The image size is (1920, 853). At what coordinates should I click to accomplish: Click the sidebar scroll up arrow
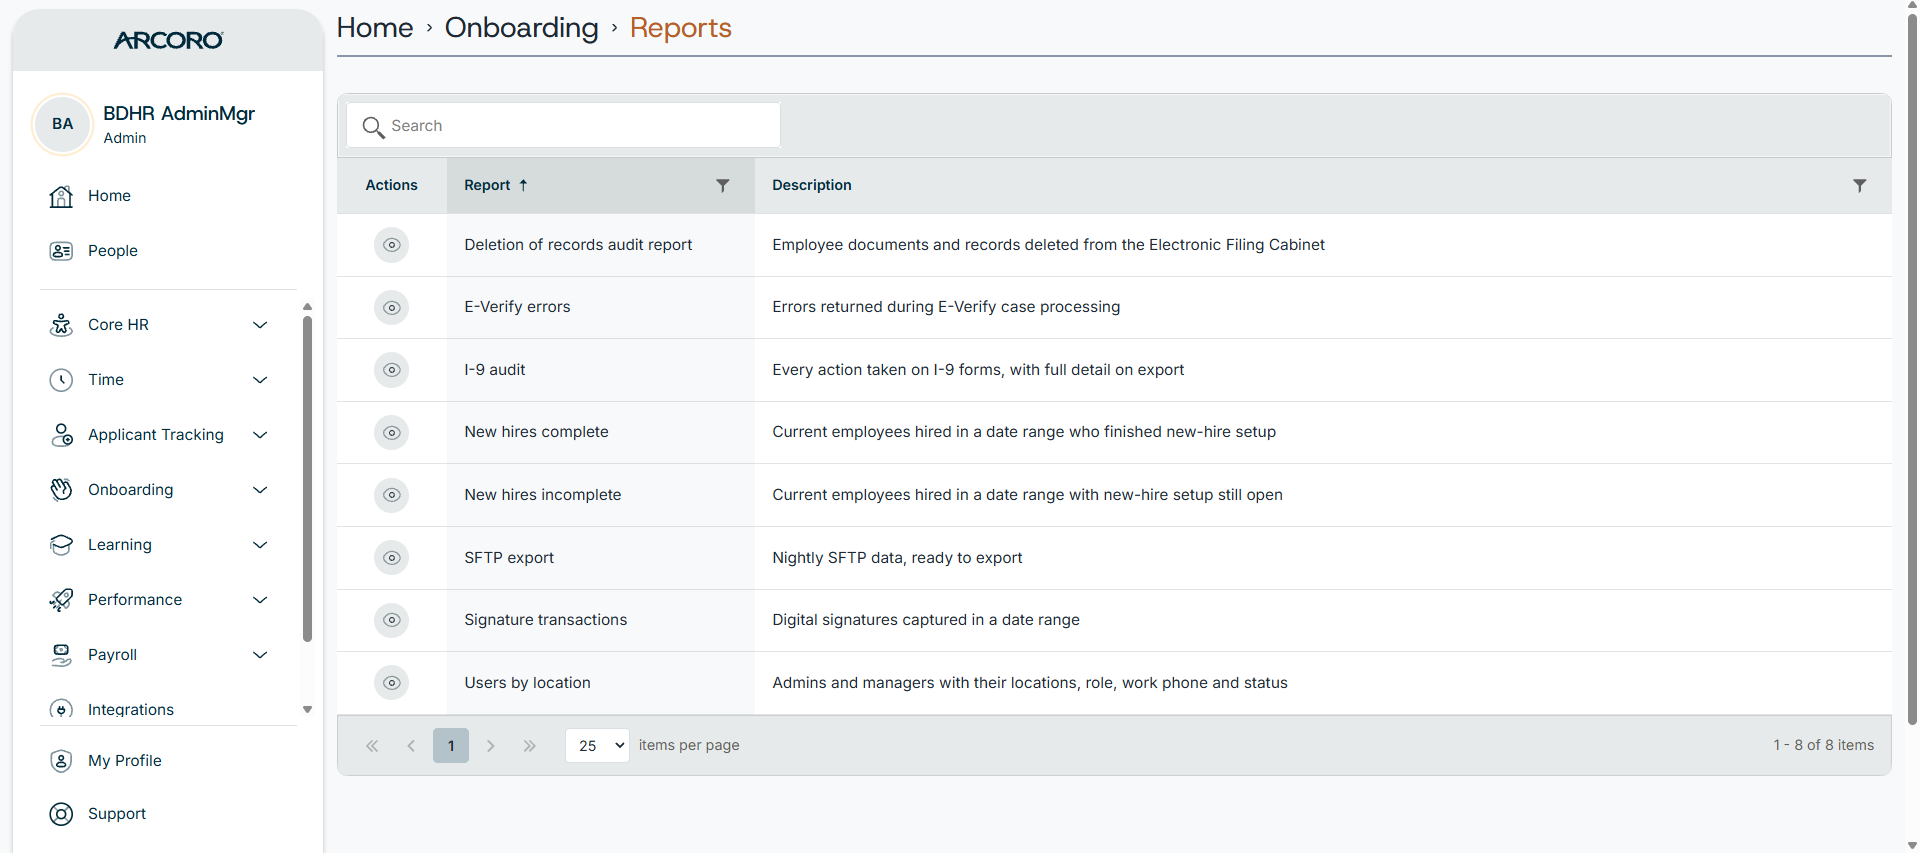(307, 307)
